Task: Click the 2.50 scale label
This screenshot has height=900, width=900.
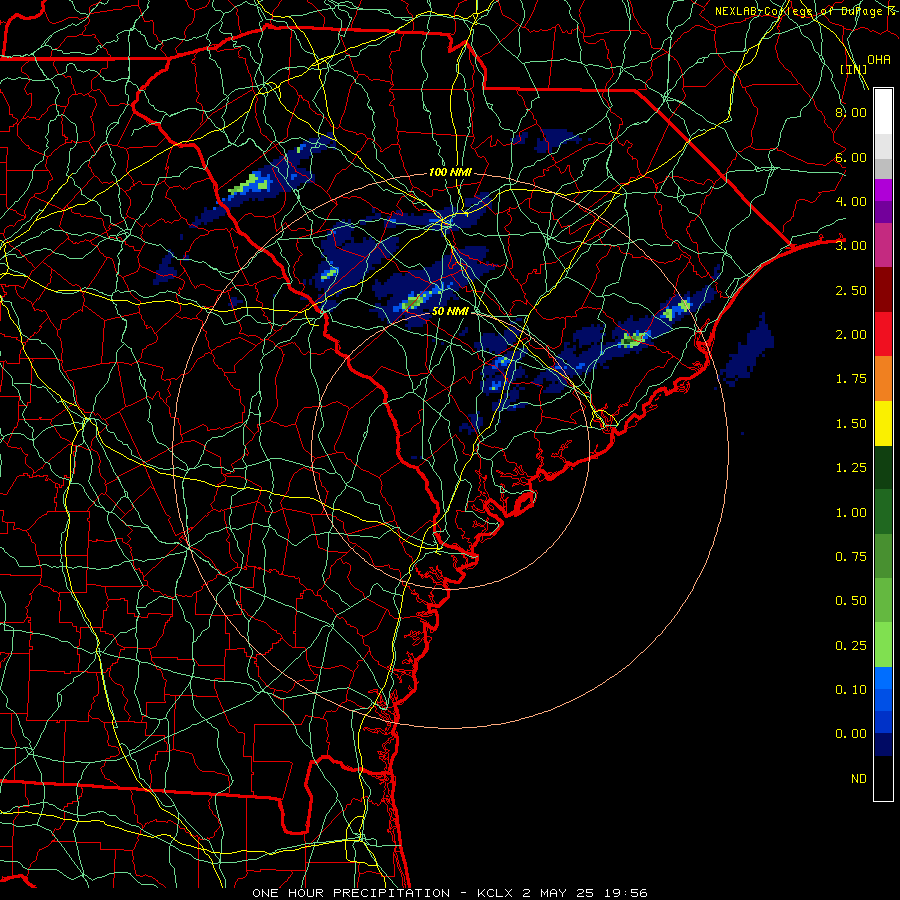Action: pos(851,290)
